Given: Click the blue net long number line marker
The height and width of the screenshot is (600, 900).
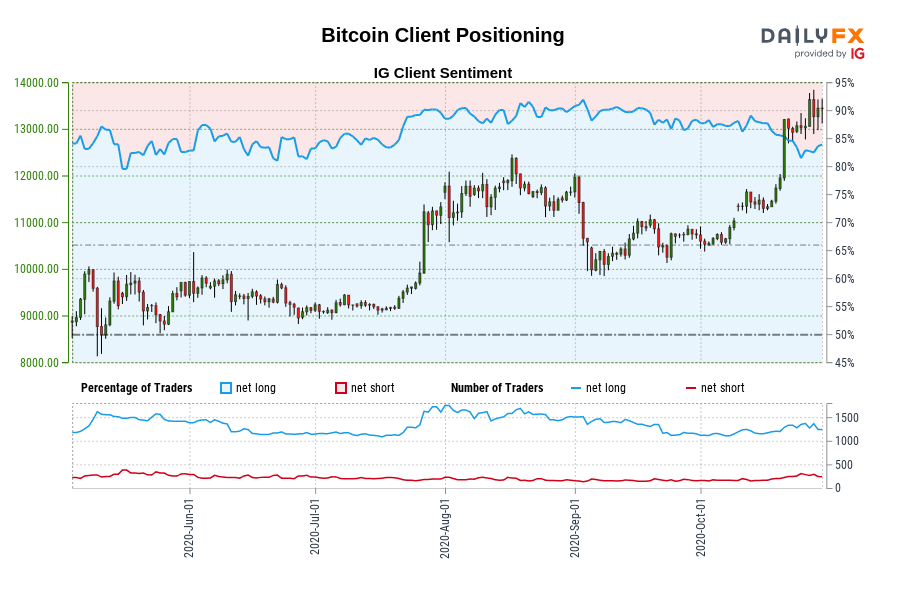Looking at the screenshot, I should [x=576, y=389].
